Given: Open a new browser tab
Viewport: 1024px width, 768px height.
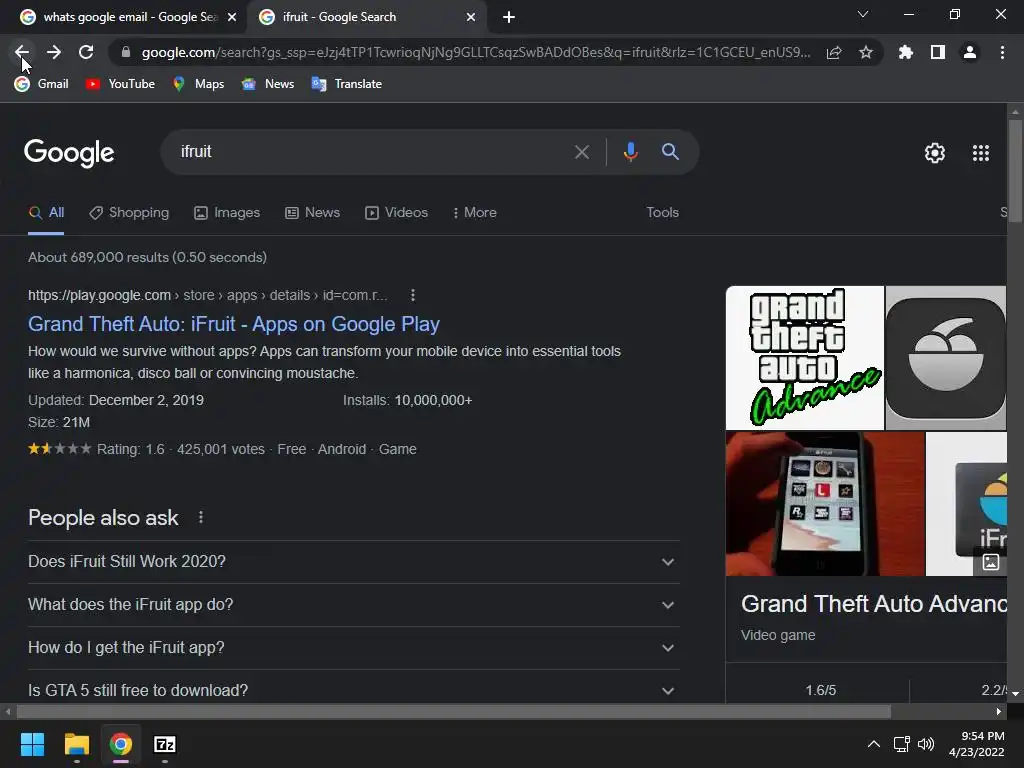Looking at the screenshot, I should coord(509,17).
